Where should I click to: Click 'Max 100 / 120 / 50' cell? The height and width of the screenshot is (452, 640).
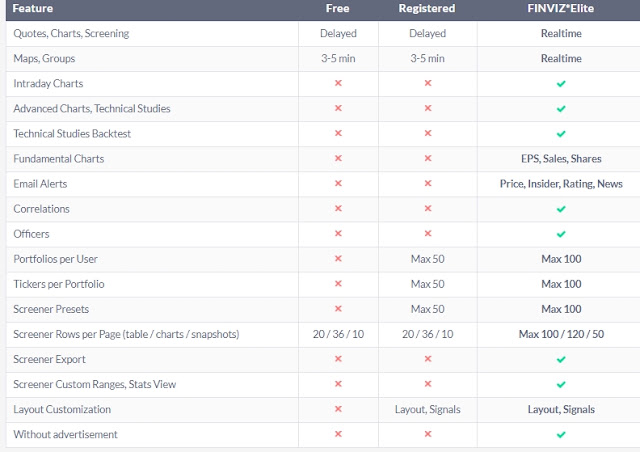click(x=561, y=334)
